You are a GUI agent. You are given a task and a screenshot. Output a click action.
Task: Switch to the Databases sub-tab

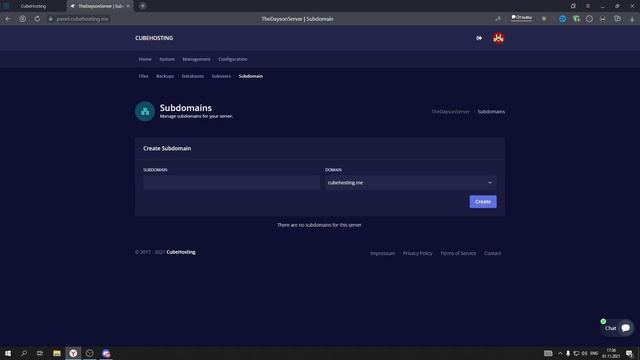pos(193,76)
